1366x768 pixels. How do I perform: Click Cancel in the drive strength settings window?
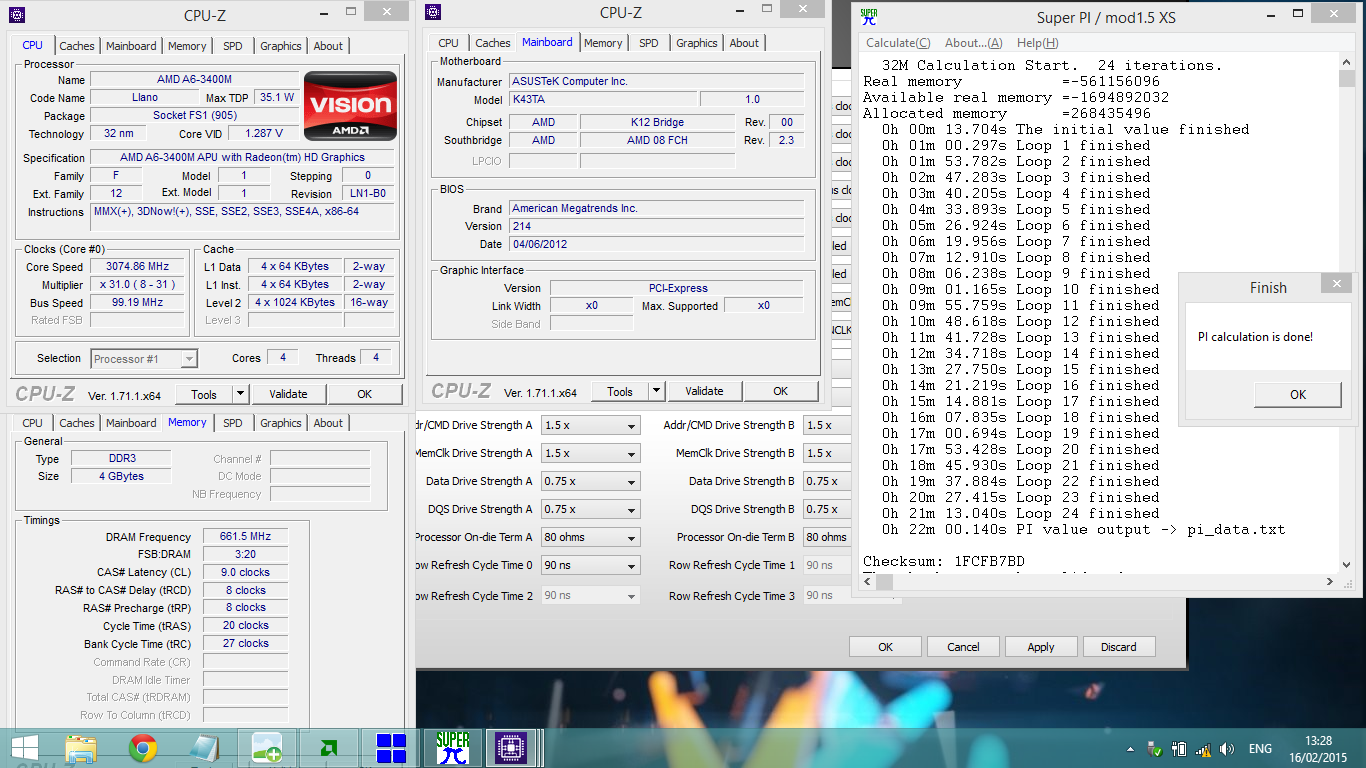tap(963, 647)
